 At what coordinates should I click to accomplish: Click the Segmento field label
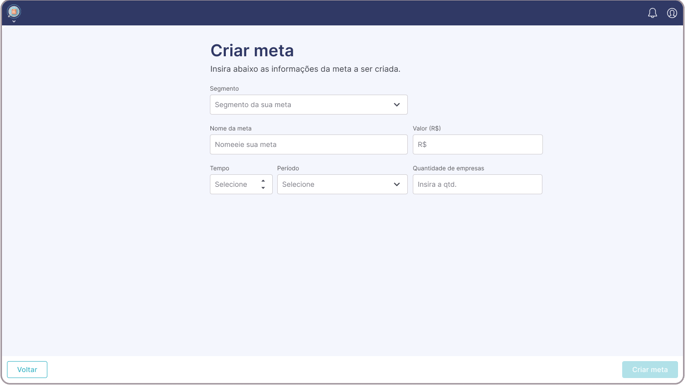[224, 89]
